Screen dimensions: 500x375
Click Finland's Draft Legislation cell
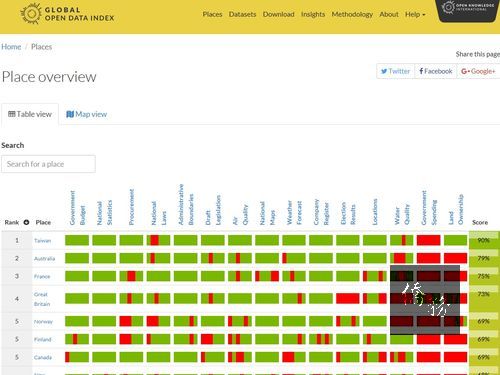(x=213, y=339)
